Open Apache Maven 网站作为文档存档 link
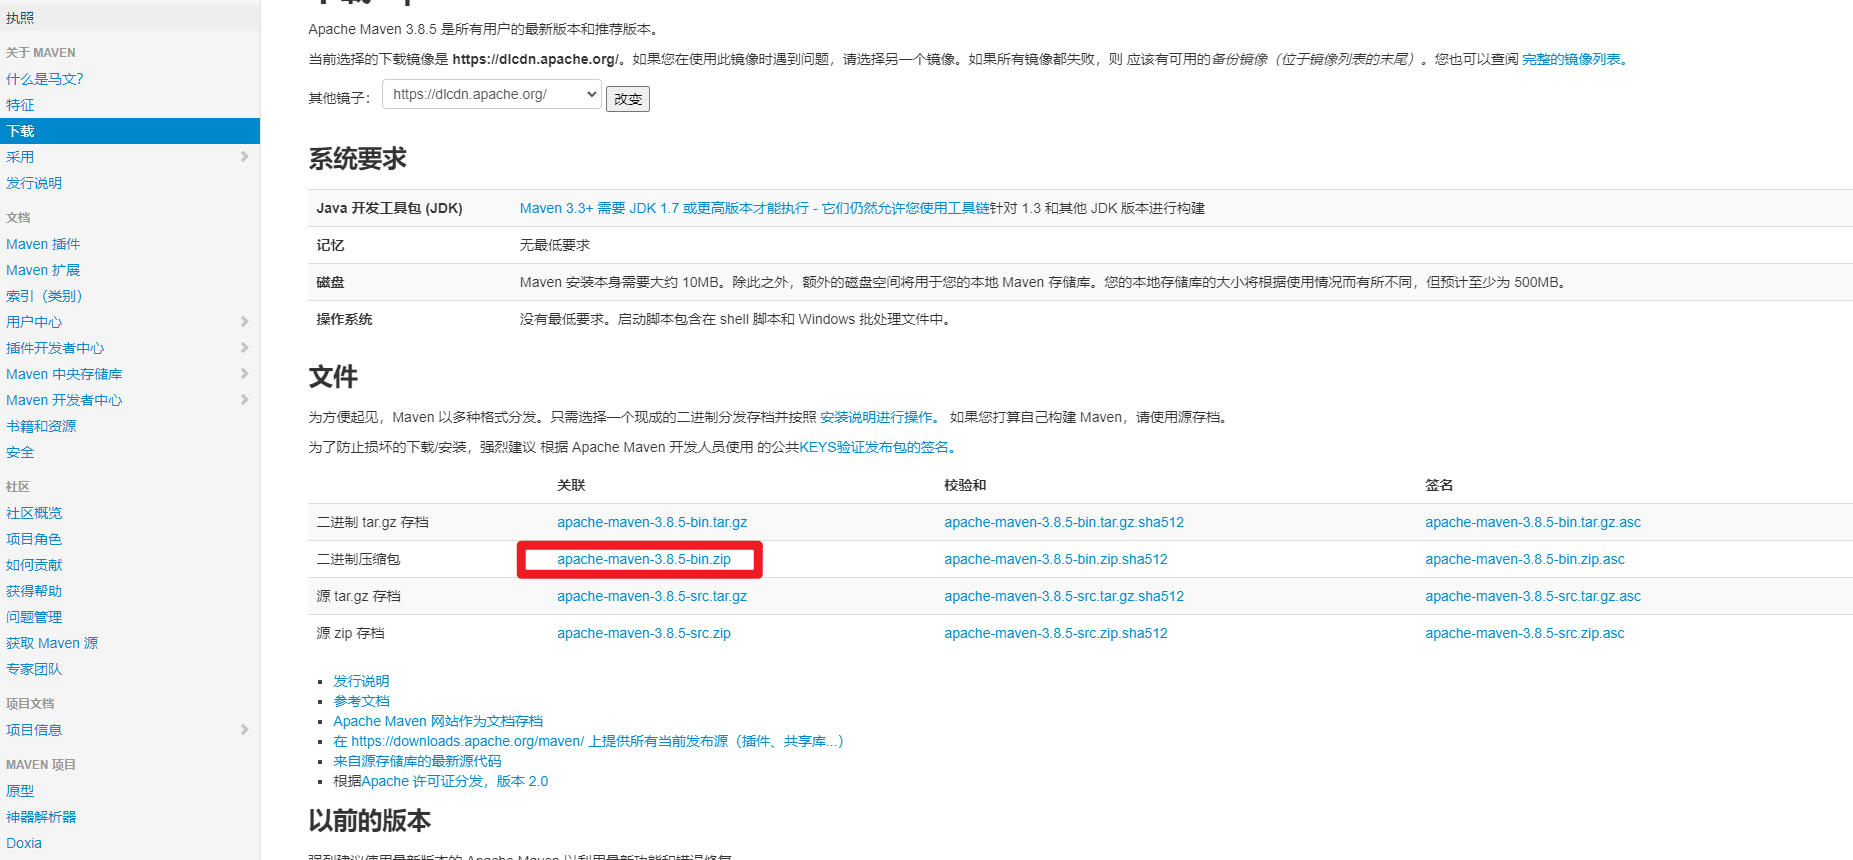 point(438,721)
